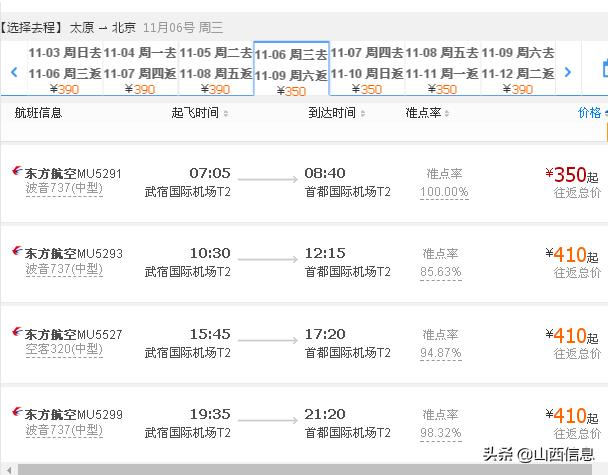Click China Eastern logo for flight MU5293
The image size is (608, 475).
pos(15,254)
